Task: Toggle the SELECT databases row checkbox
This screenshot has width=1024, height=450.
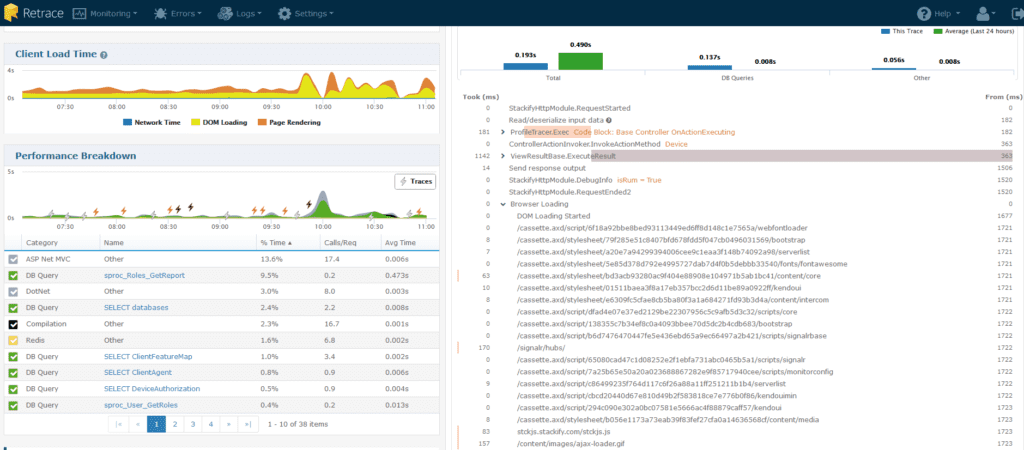Action: (x=14, y=308)
